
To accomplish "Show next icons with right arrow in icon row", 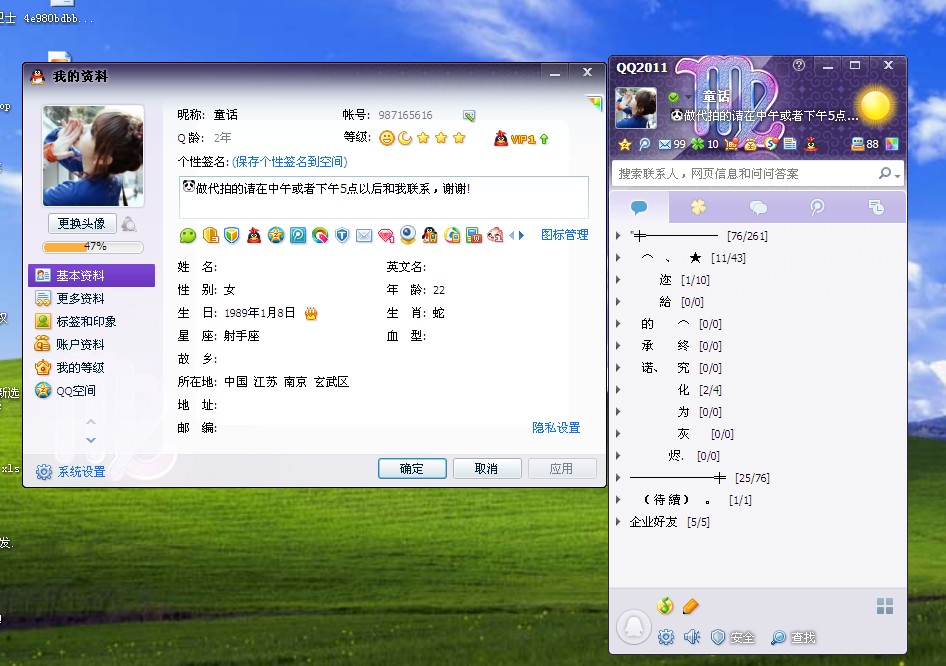I will click(x=521, y=235).
